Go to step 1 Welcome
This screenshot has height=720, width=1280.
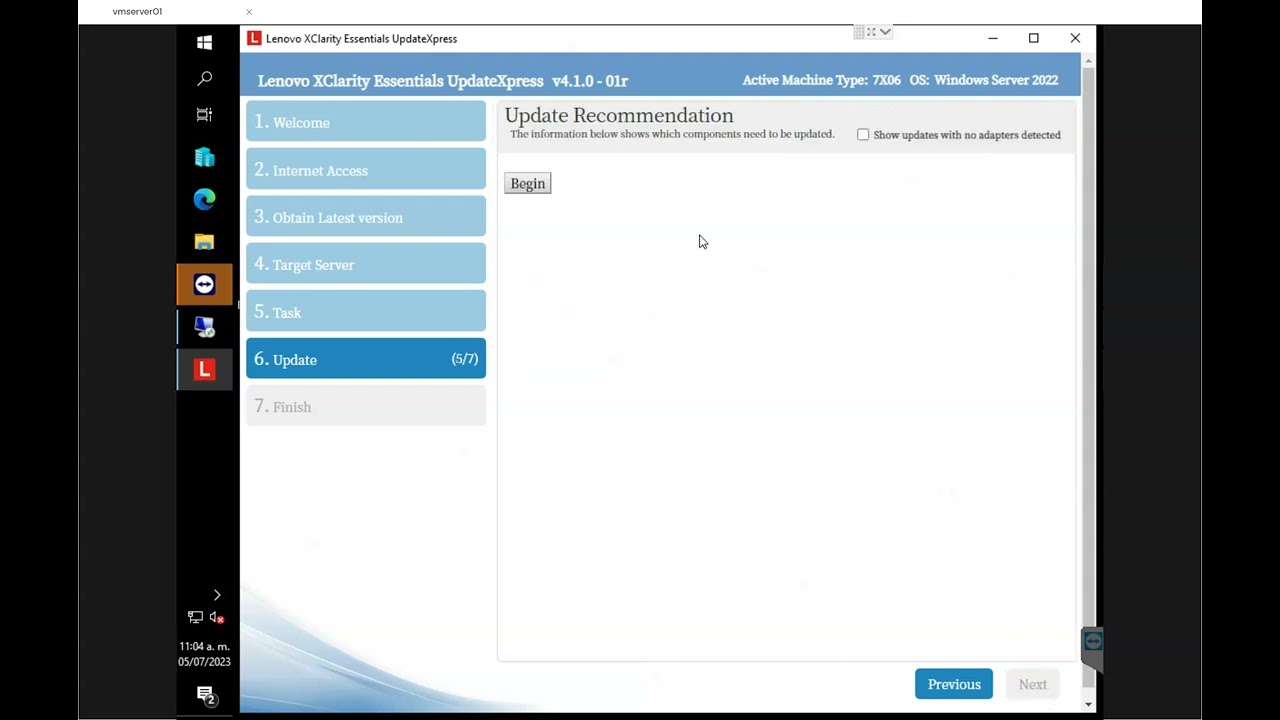(366, 122)
